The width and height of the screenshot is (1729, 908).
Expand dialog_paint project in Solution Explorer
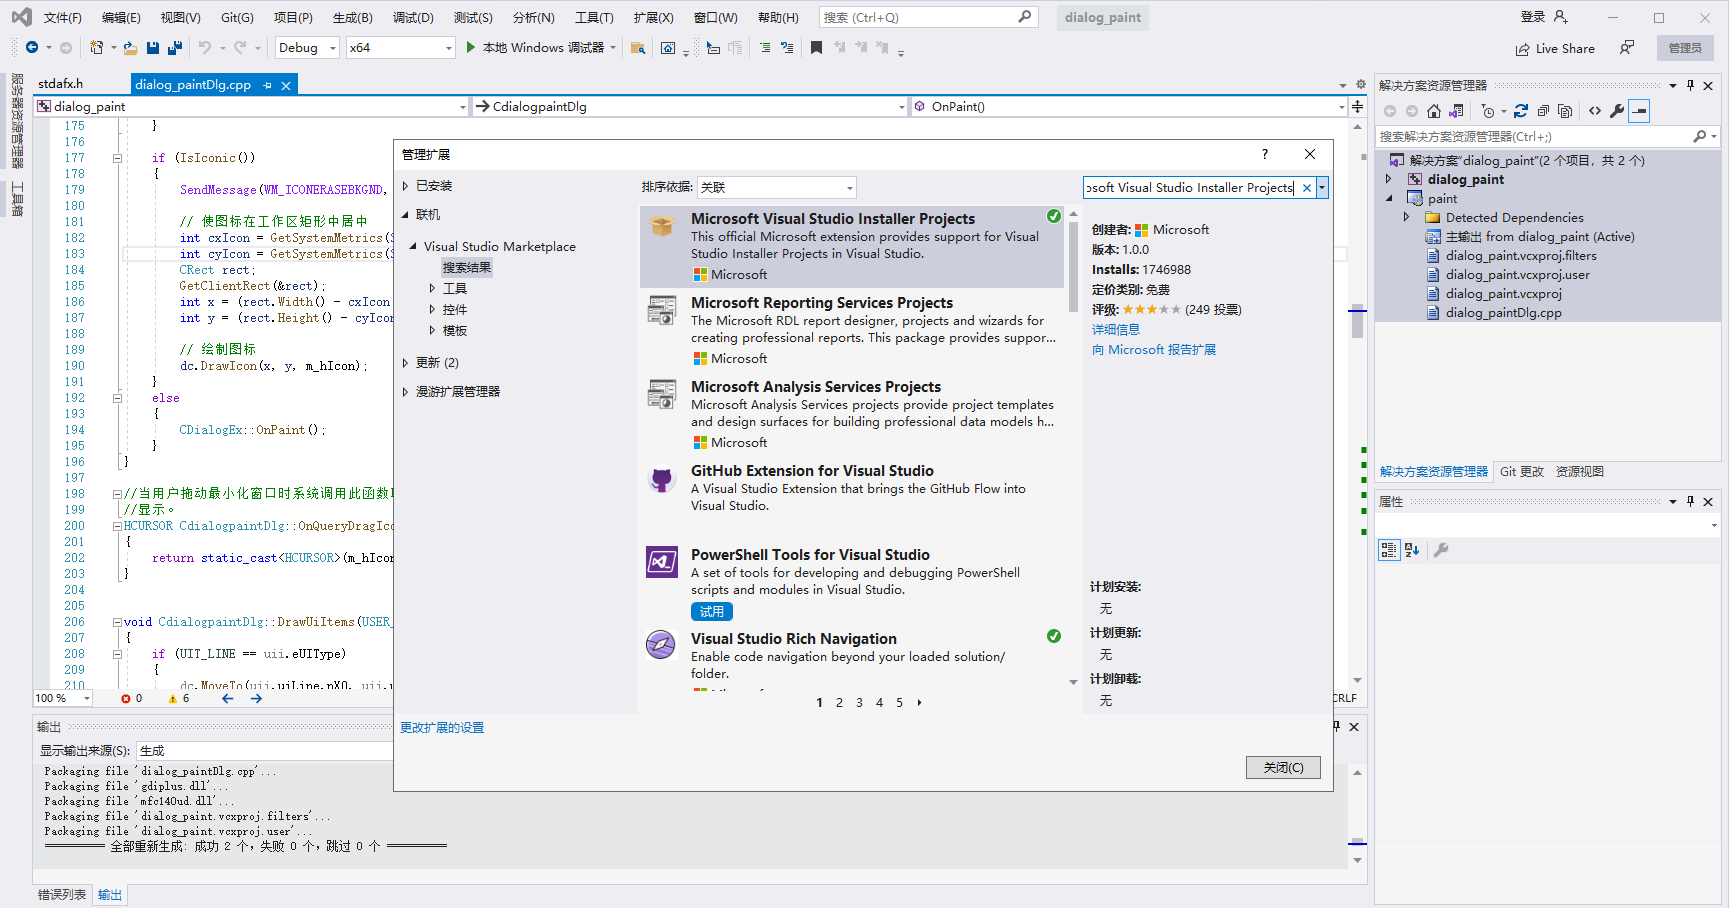pos(1388,179)
